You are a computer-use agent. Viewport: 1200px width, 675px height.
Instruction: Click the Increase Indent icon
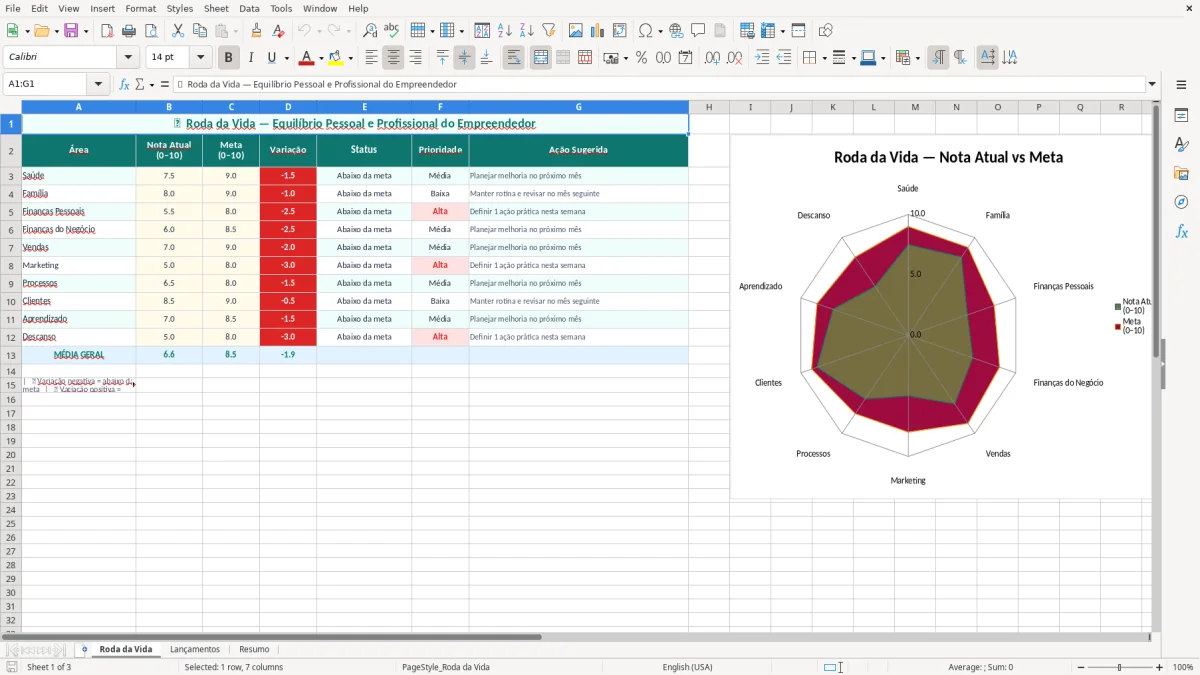[x=762, y=58]
